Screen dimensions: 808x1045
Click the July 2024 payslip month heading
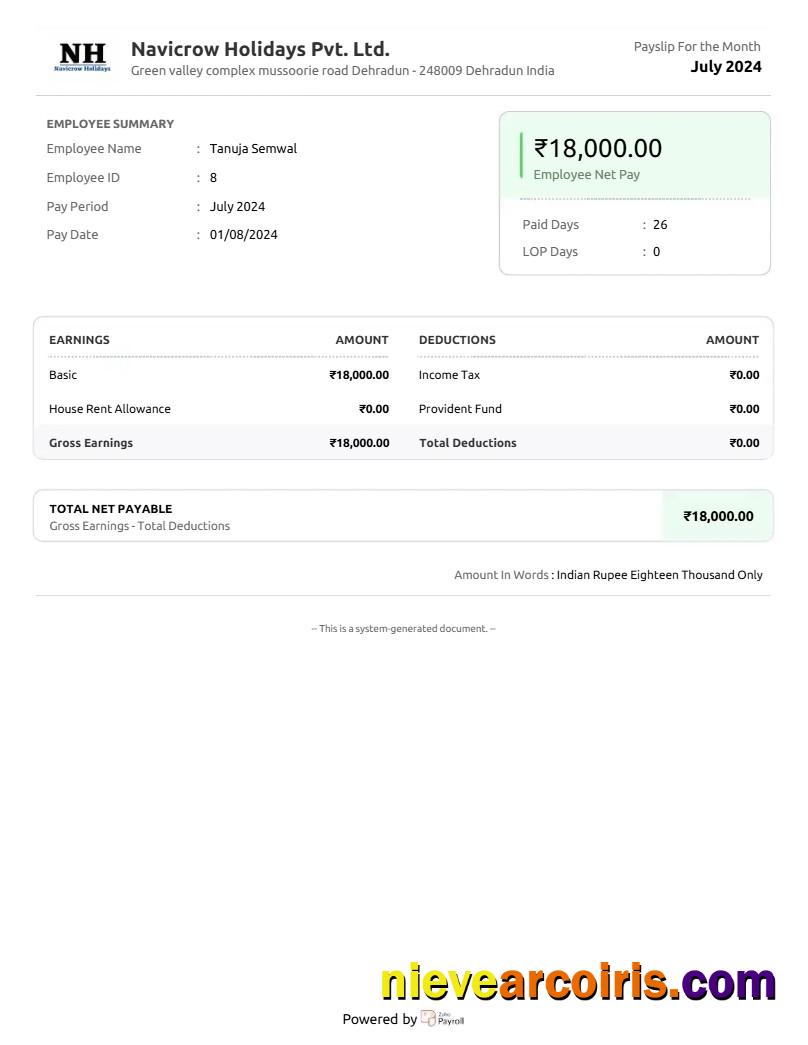point(725,67)
